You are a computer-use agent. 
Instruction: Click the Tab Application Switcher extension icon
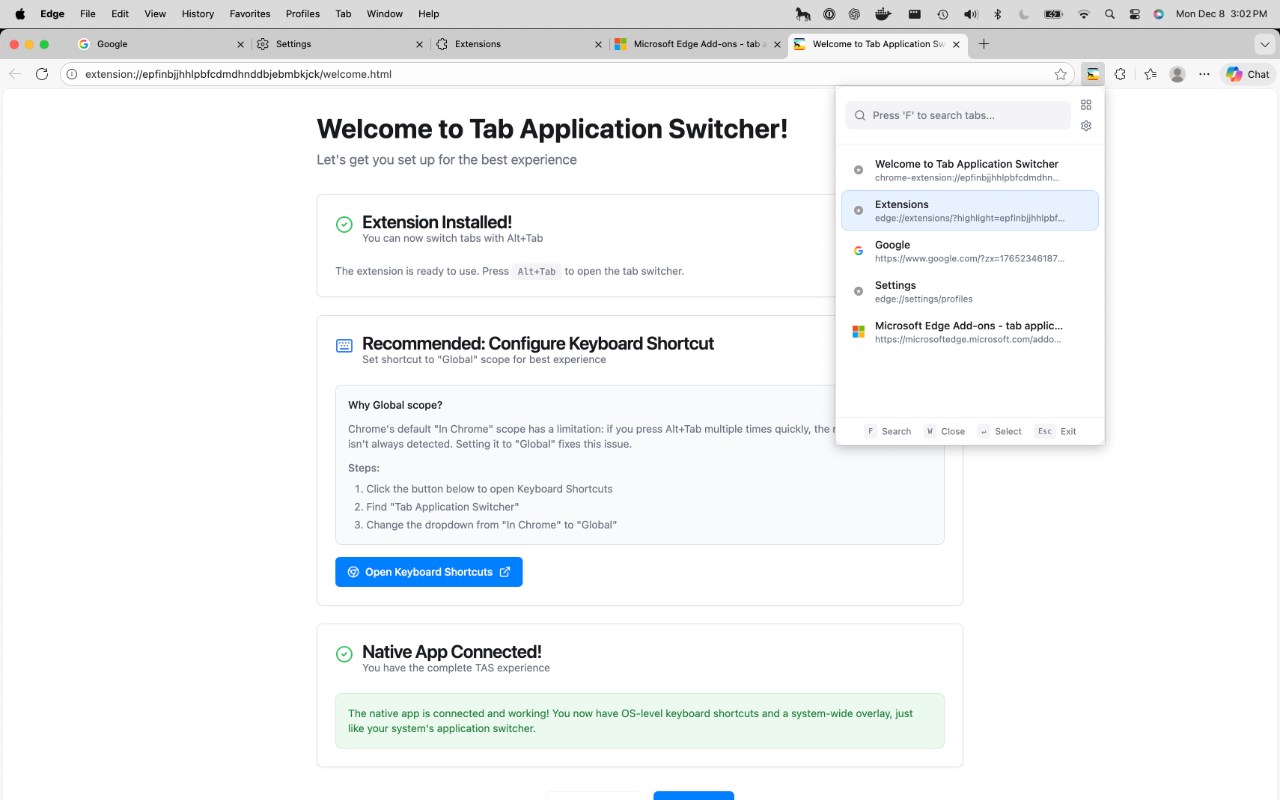(x=1093, y=74)
